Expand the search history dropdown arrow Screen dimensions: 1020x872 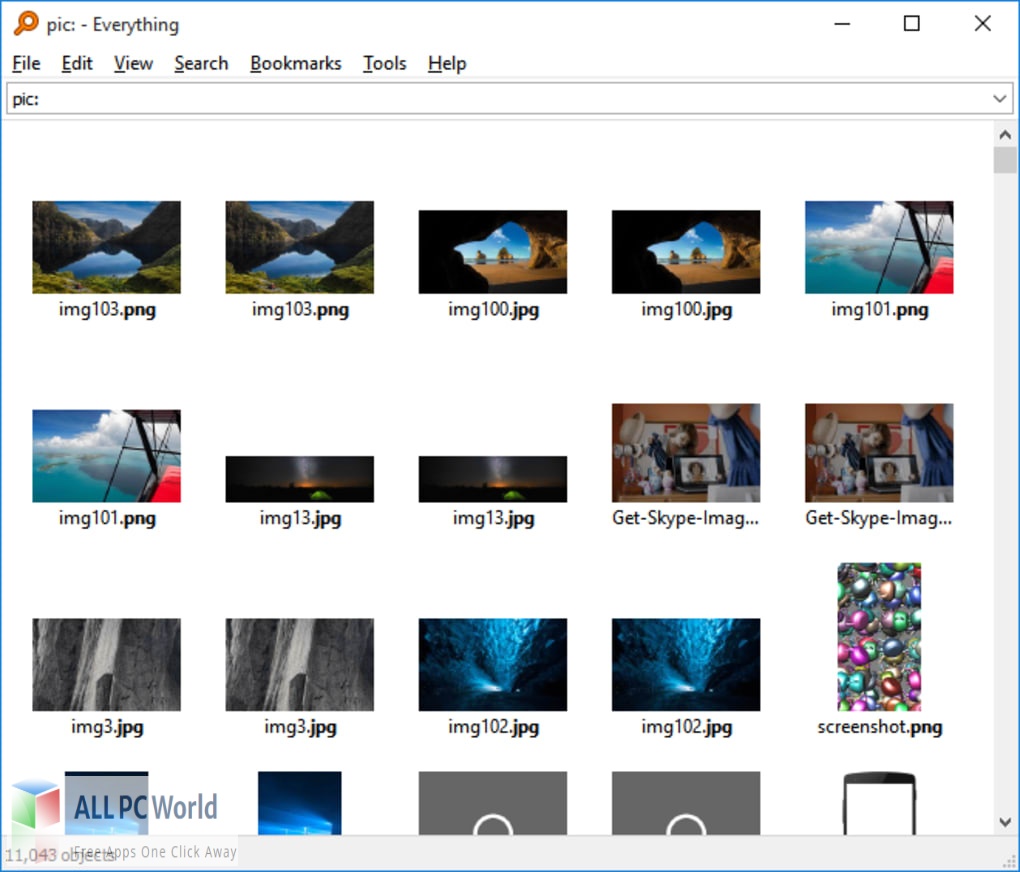[x=999, y=99]
